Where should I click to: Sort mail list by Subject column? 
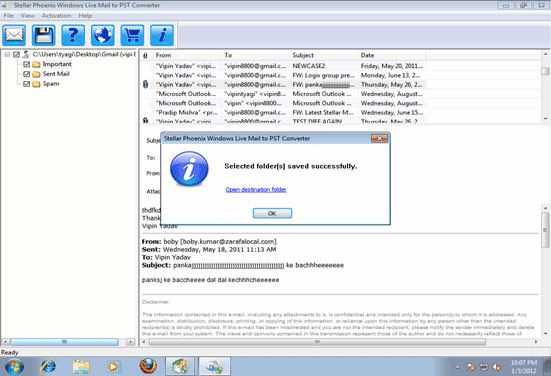click(323, 56)
